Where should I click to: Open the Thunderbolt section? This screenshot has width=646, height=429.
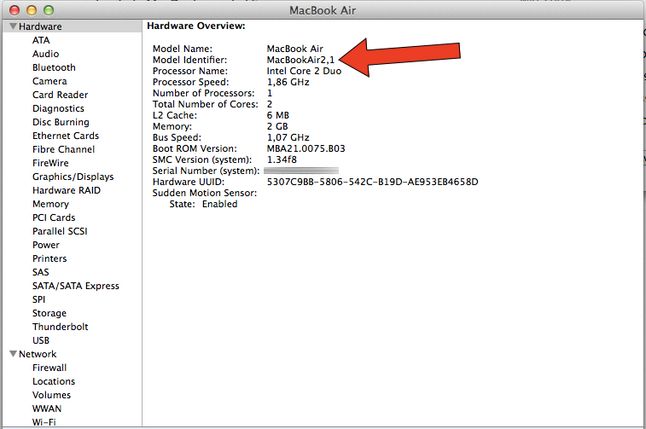[x=60, y=326]
